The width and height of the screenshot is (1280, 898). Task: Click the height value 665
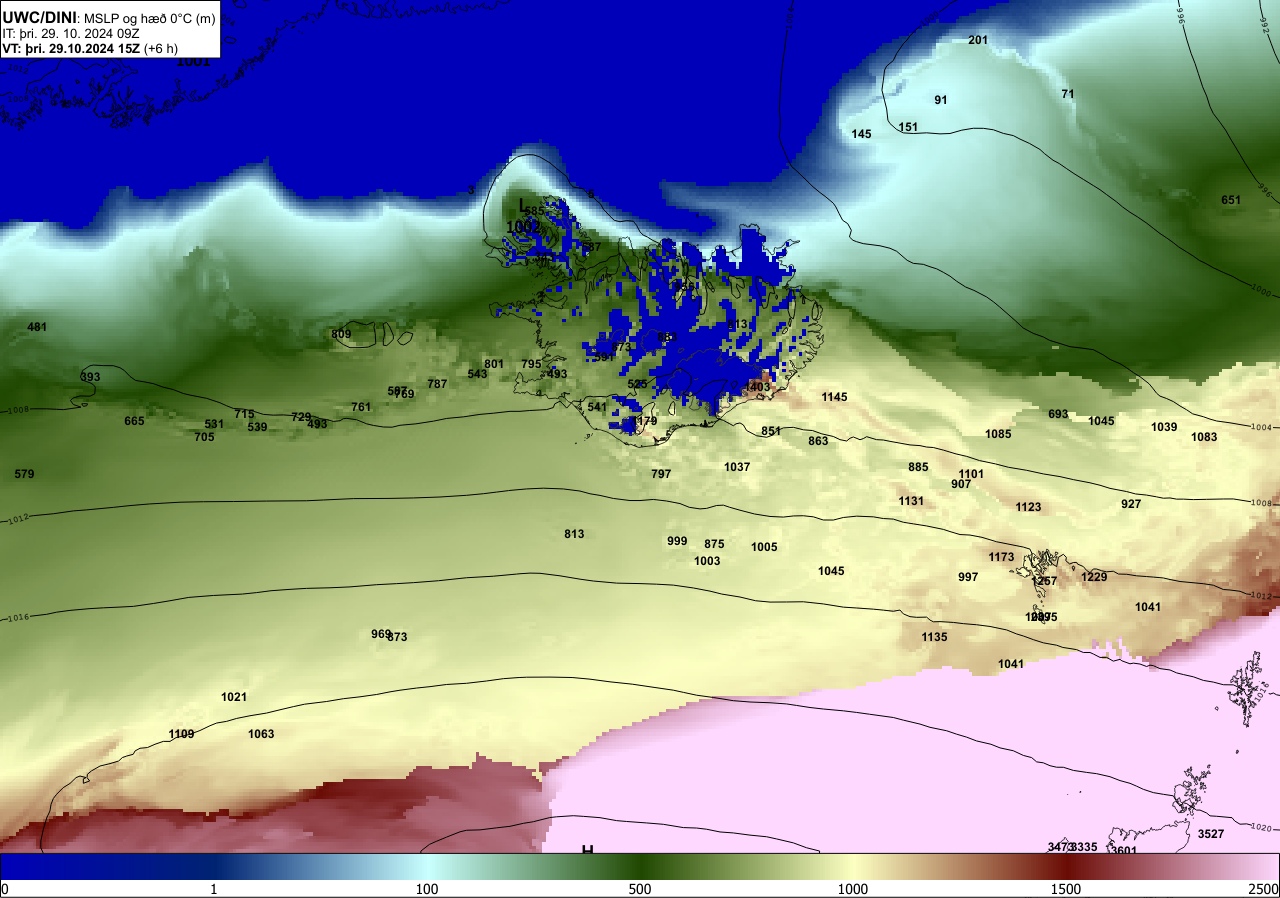coord(134,421)
